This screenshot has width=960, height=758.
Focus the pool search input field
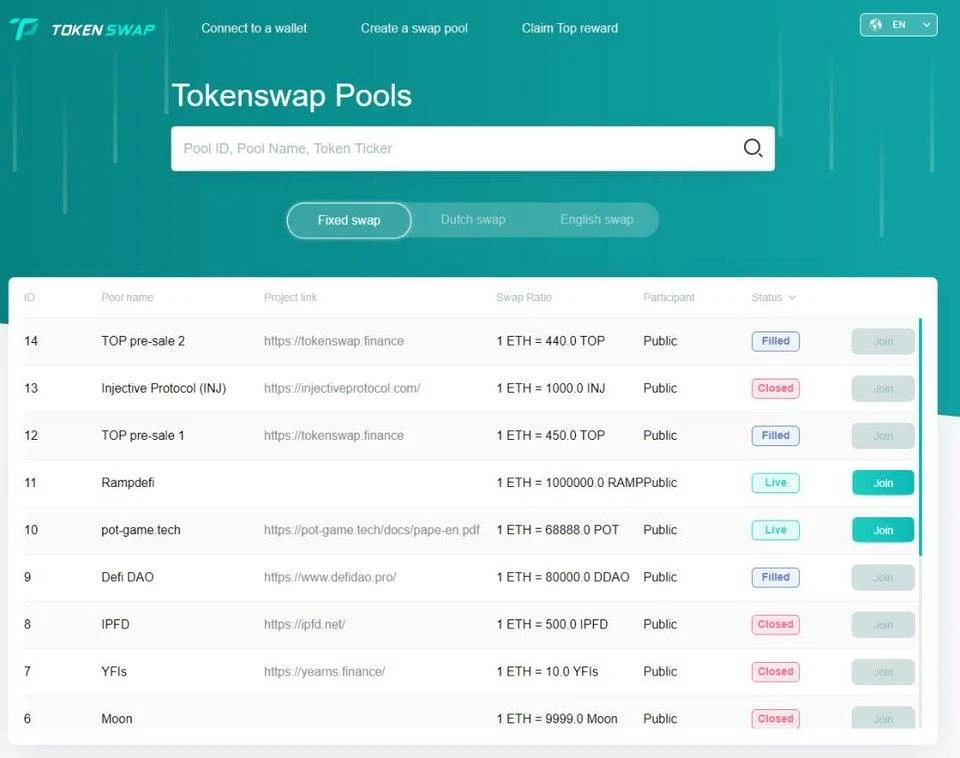[473, 149]
